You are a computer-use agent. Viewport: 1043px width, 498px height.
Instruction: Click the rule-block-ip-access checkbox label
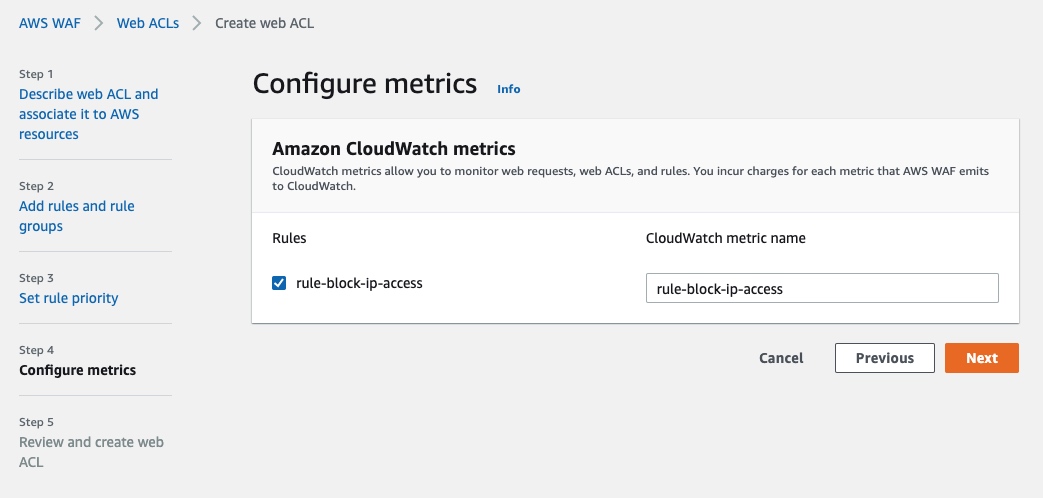359,283
